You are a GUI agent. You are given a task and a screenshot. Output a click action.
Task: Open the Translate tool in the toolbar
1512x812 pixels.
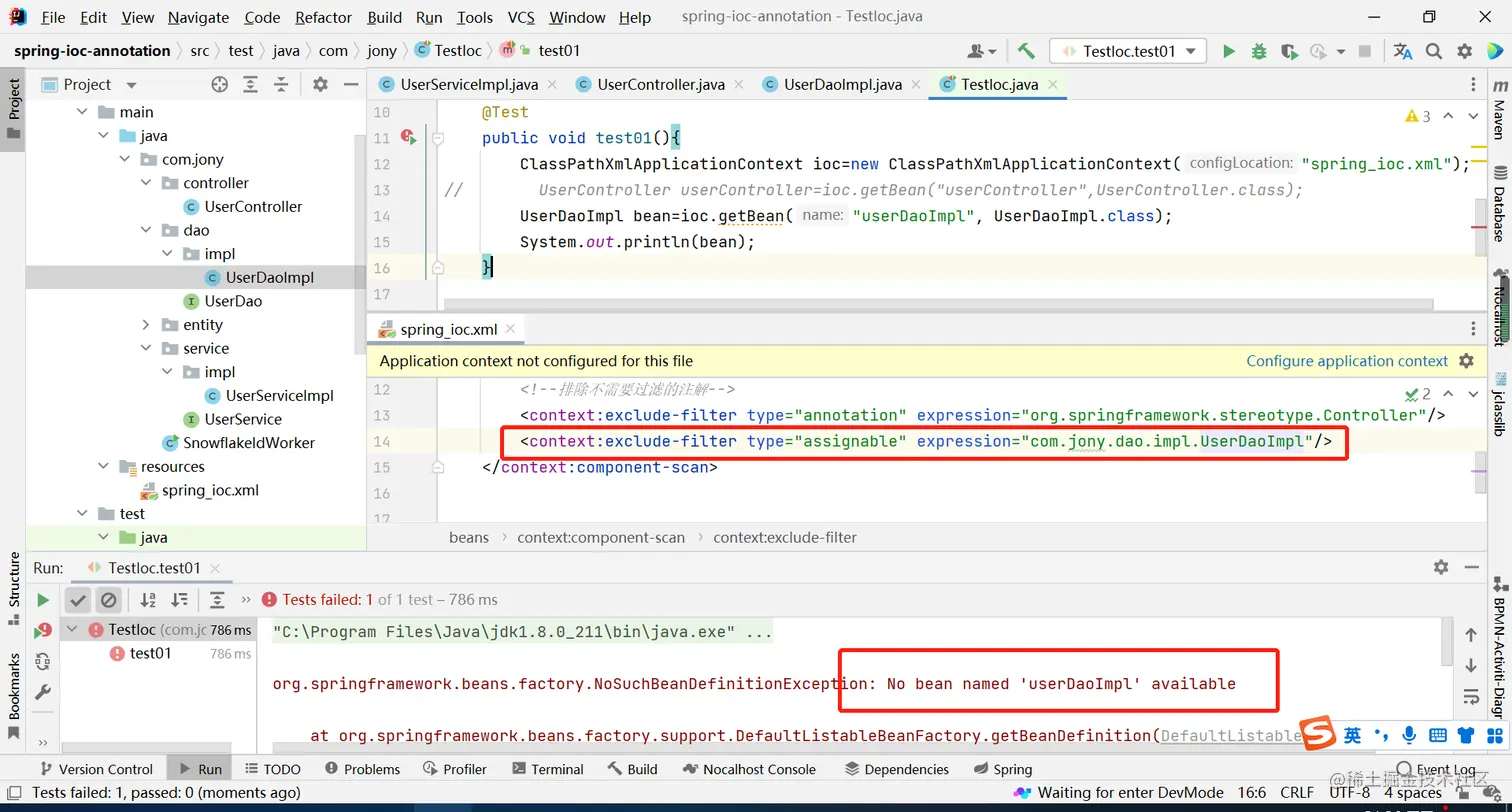1403,51
